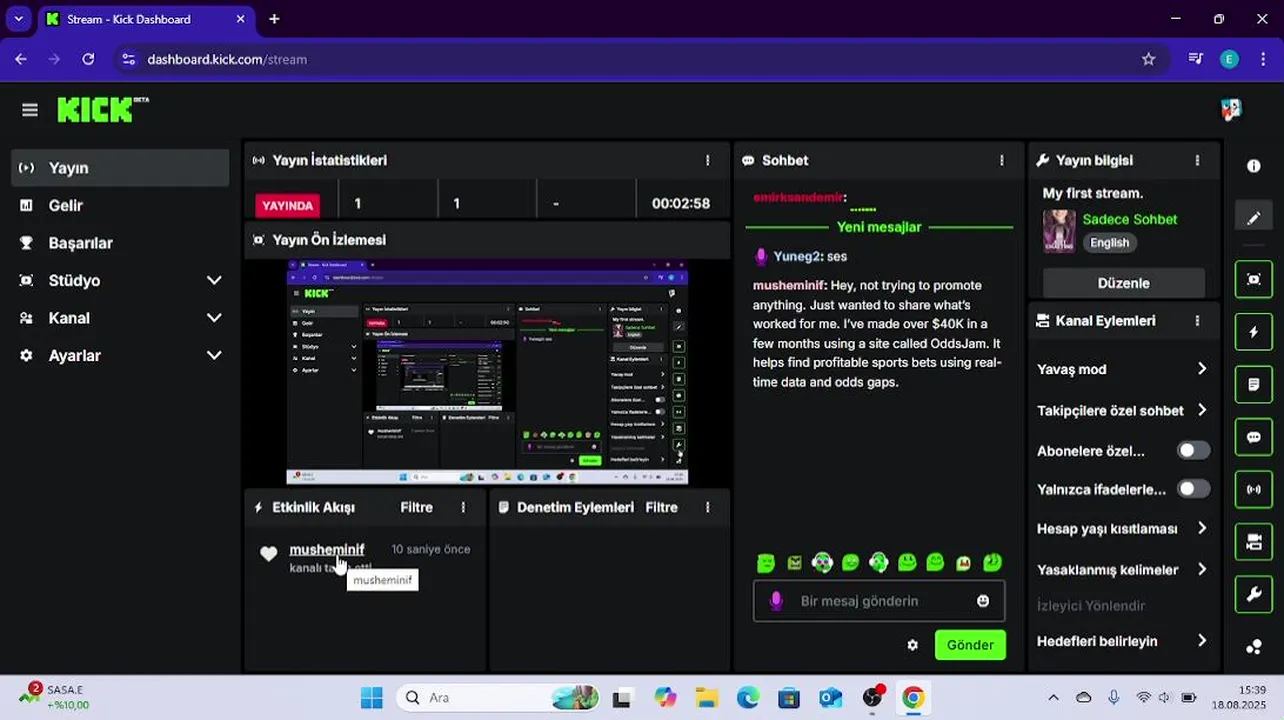1284x720 pixels.
Task: Open Yavaş mod options
Action: coord(1124,369)
